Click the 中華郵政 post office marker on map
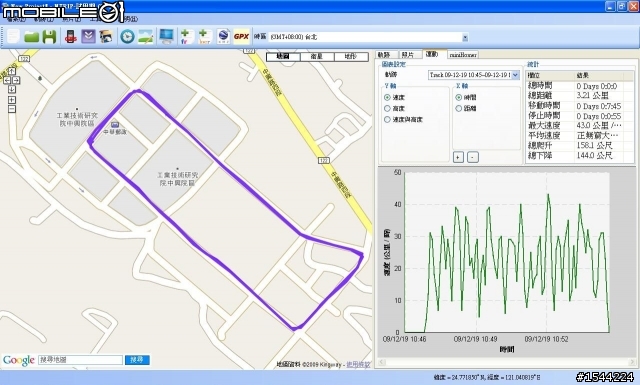640x385 pixels. [115, 125]
